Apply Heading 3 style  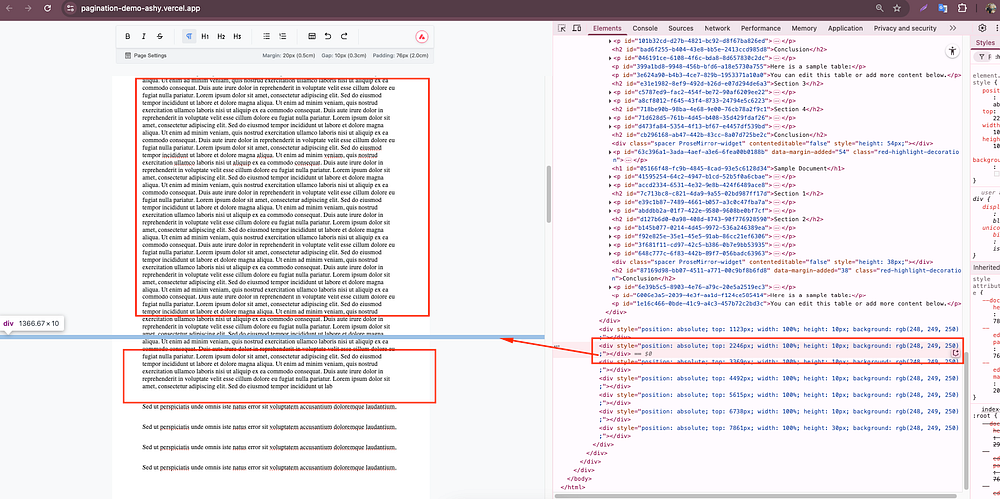pos(237,36)
